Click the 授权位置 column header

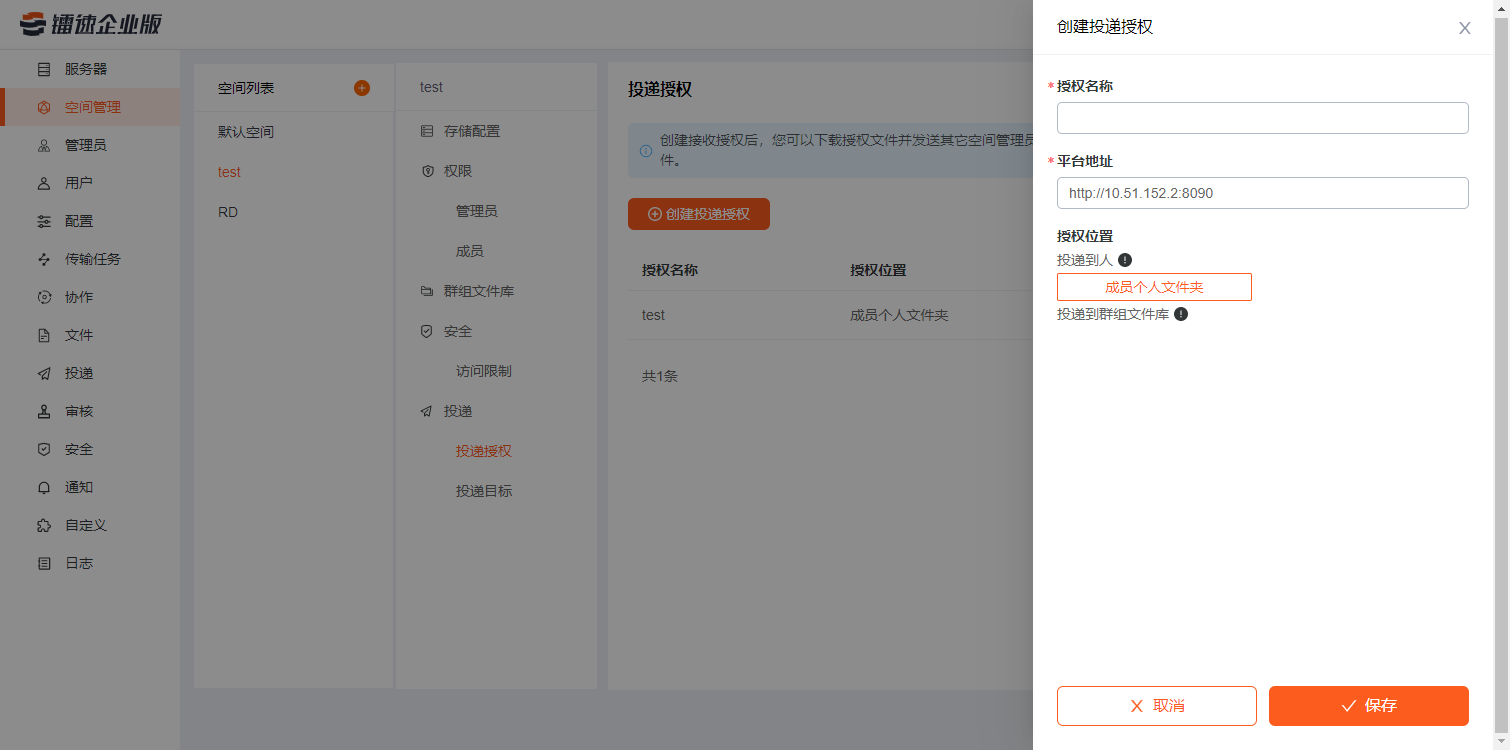click(878, 270)
